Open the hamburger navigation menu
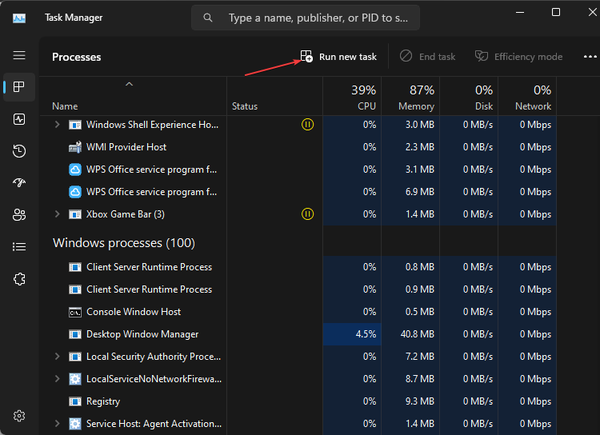 click(19, 55)
